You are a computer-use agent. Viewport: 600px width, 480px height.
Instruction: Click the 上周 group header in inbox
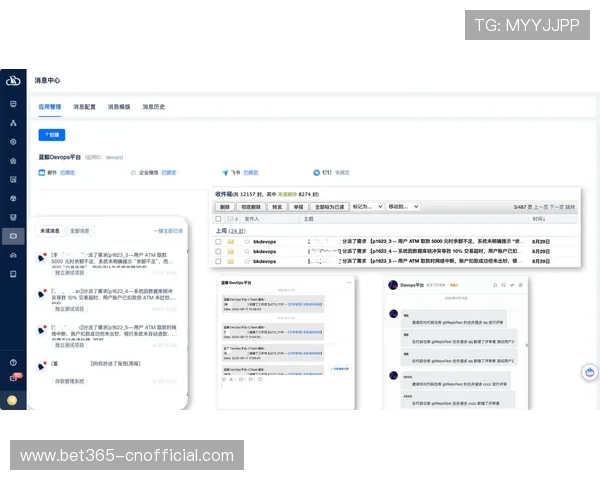point(230,231)
